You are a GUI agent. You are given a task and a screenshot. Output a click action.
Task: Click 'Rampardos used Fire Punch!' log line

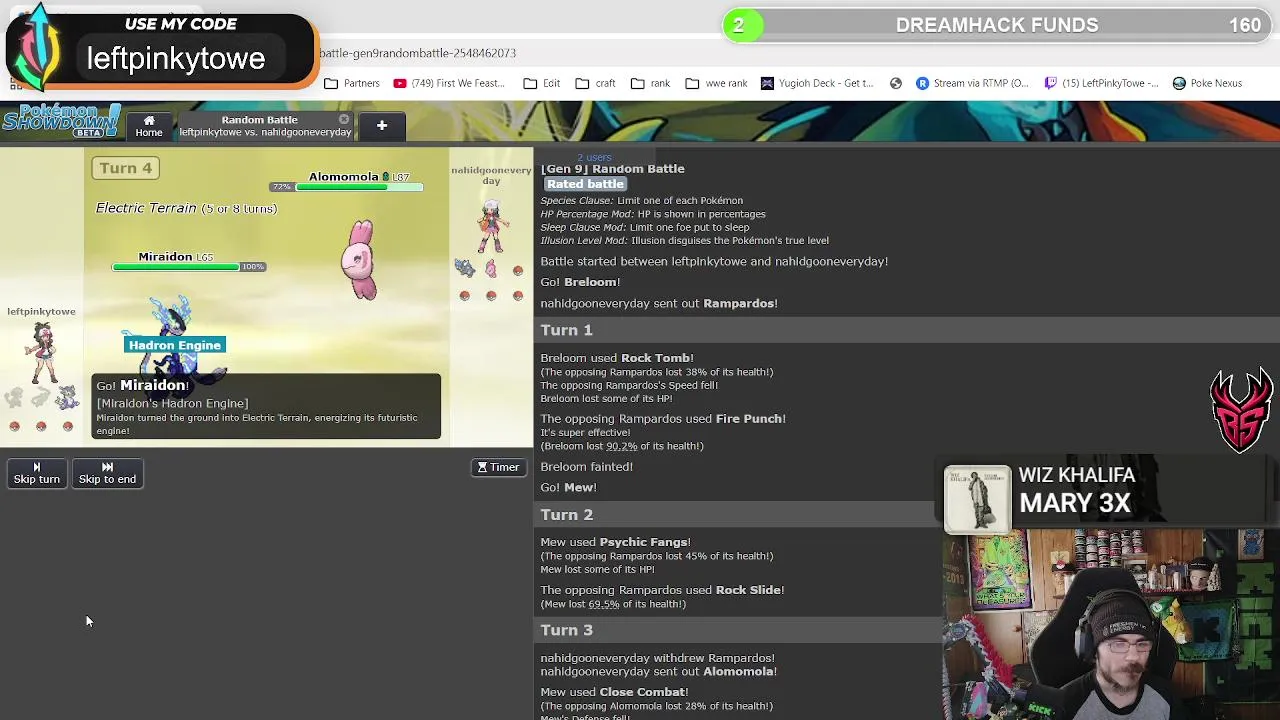pos(663,419)
